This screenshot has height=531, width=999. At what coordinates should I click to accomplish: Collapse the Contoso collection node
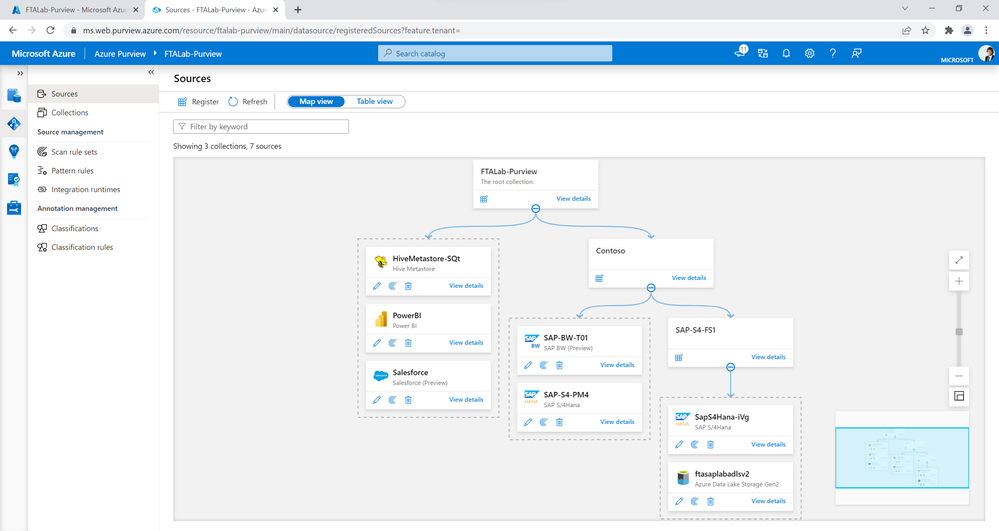coord(651,287)
